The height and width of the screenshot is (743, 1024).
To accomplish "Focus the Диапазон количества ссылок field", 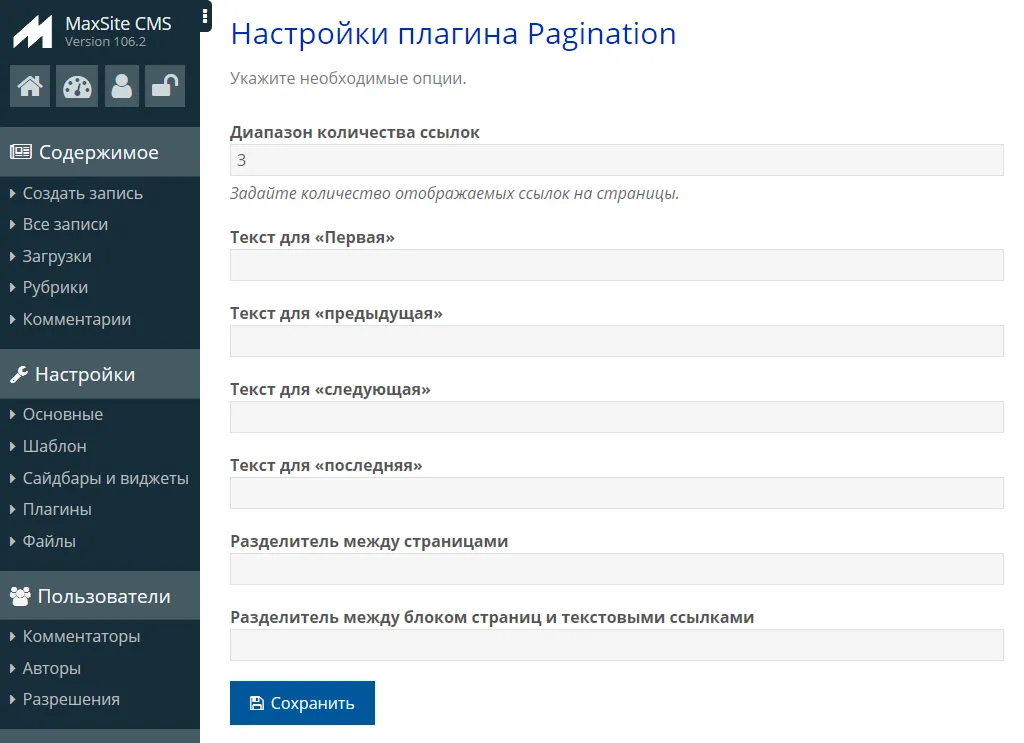I will coord(616,160).
